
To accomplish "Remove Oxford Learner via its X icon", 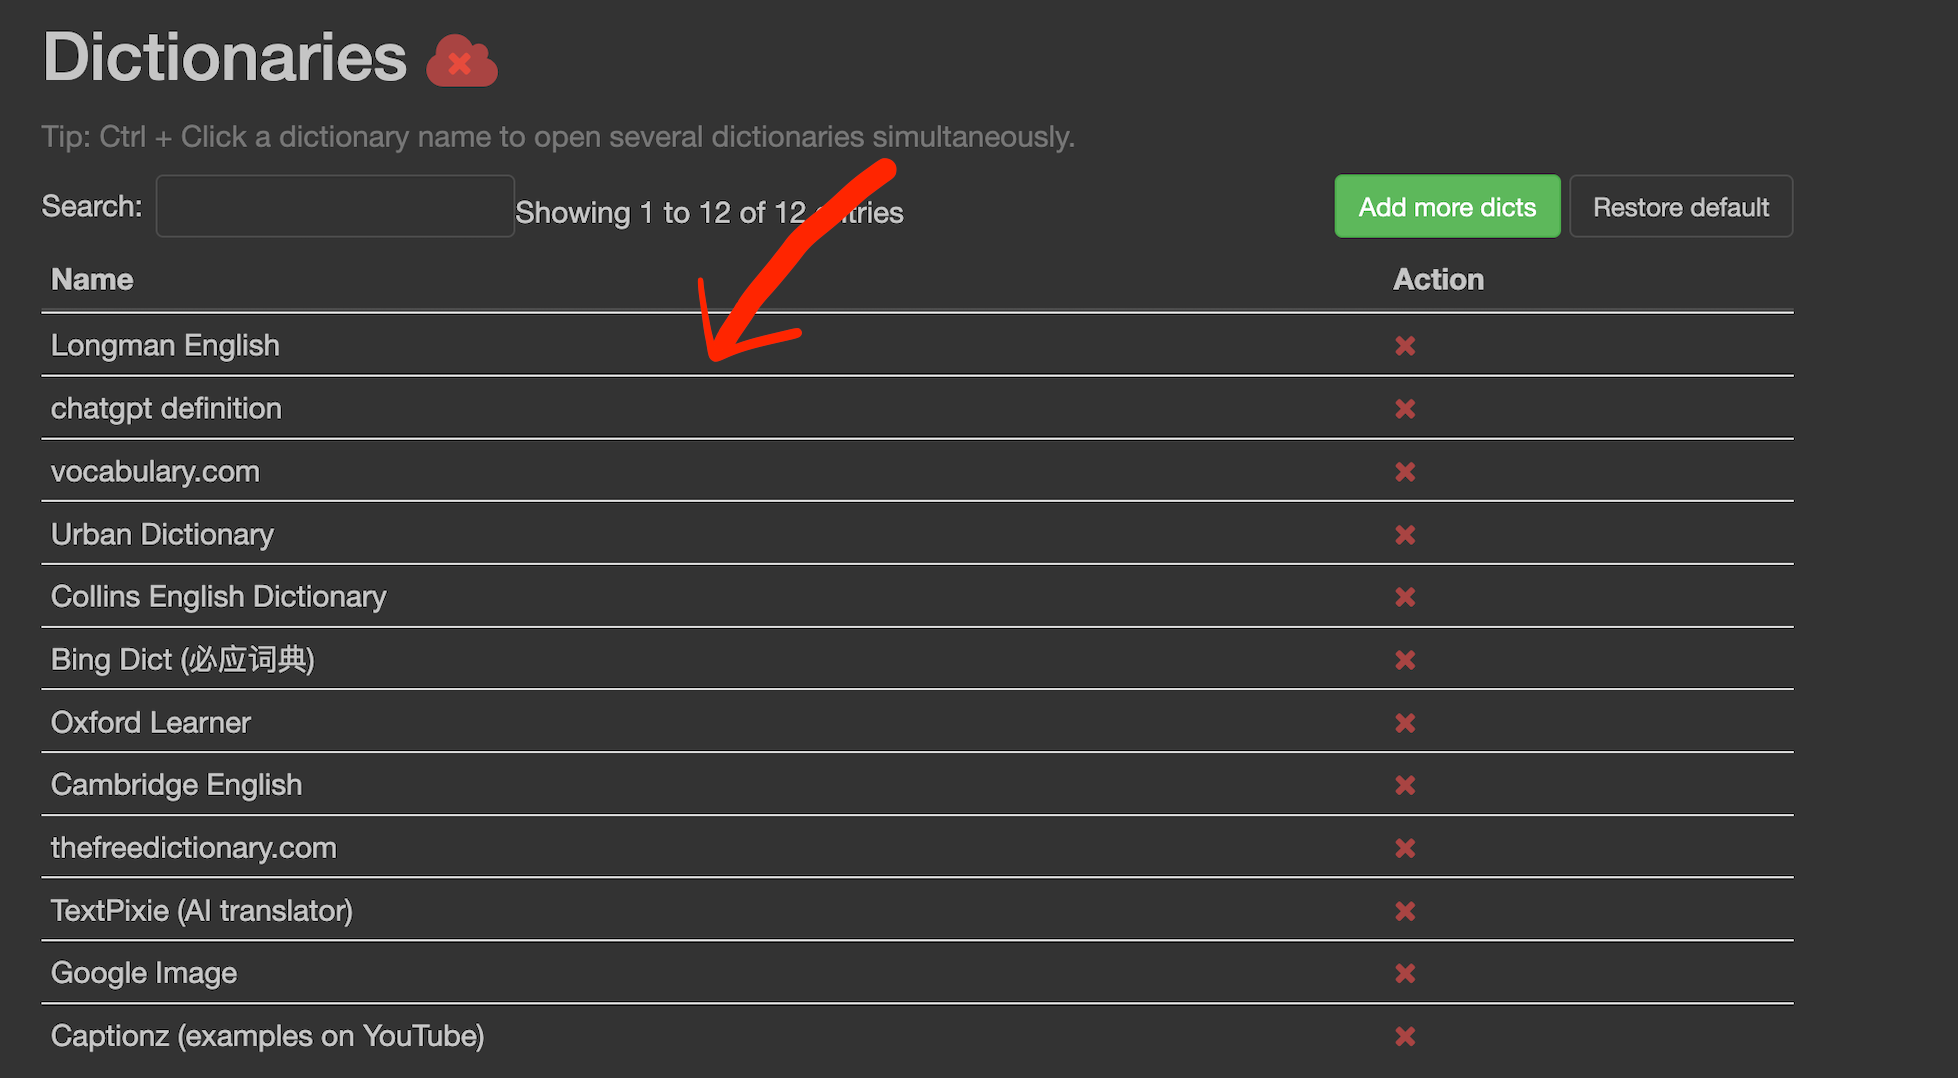I will pos(1405,723).
